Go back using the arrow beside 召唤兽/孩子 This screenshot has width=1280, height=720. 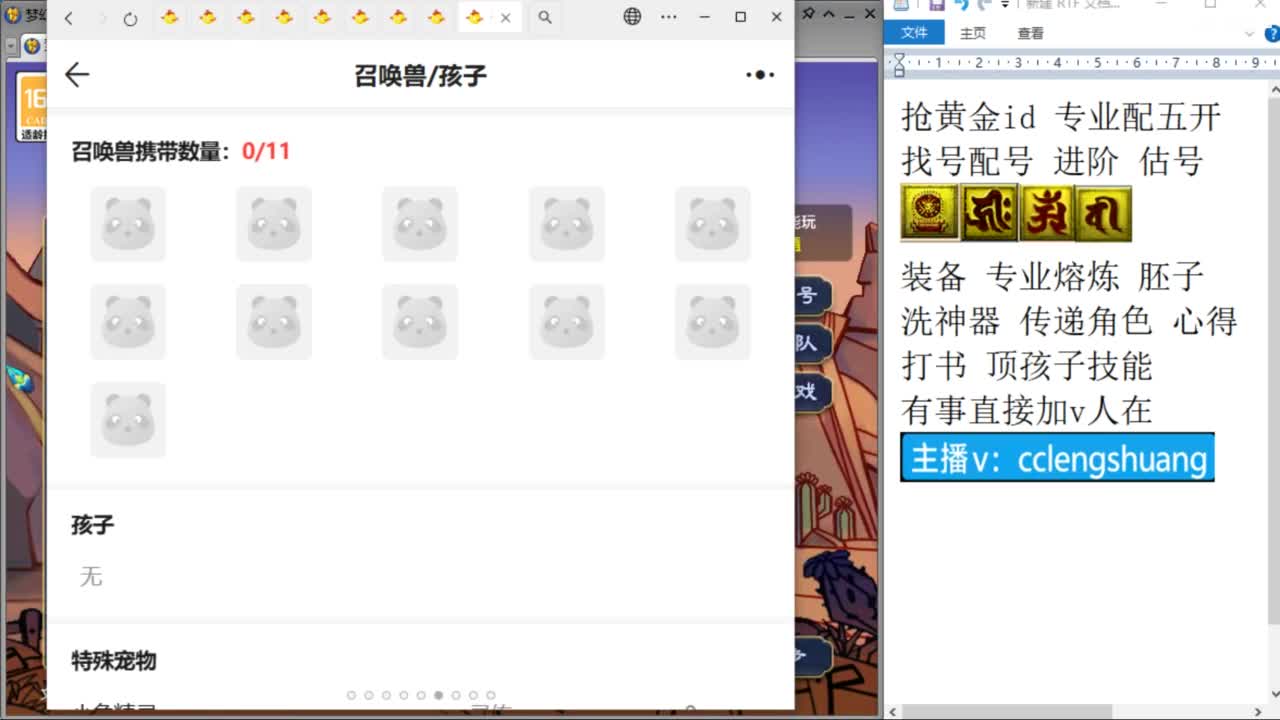coord(77,74)
